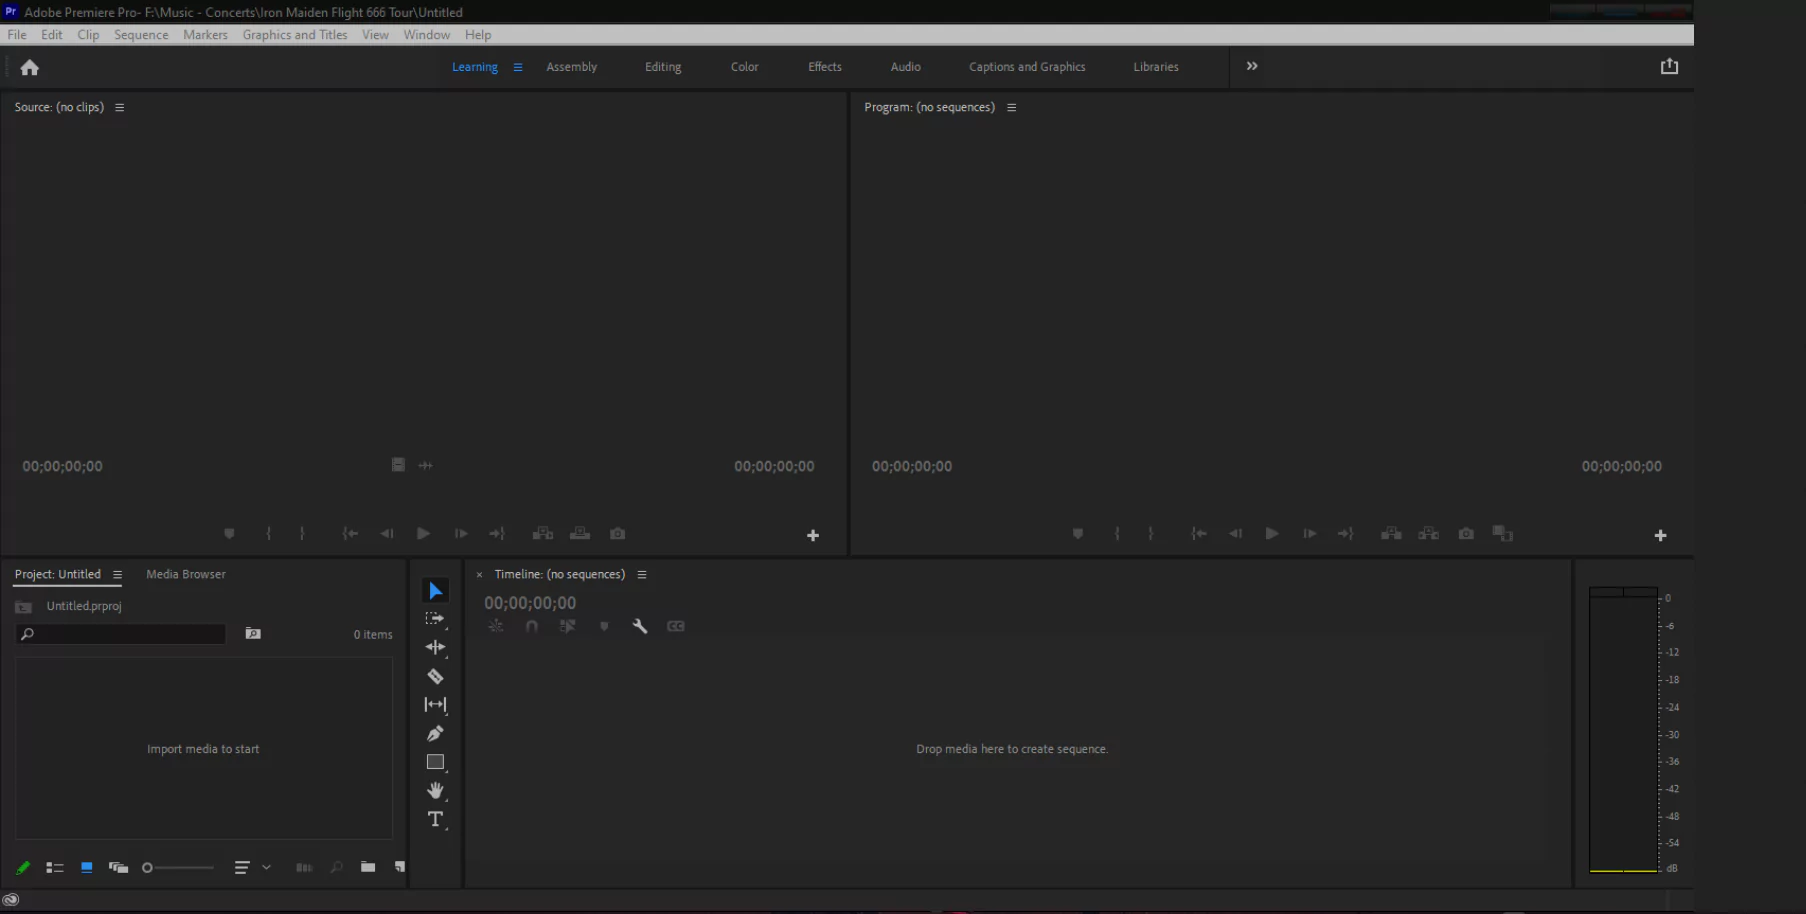Create a new bin with the folder icon
The width and height of the screenshot is (1806, 914).
pos(367,867)
